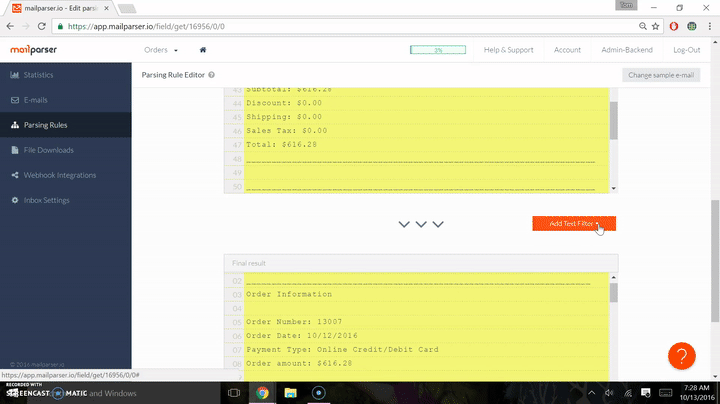
Task: Expand the Add Text Filter dropdown button
Action: (573, 224)
